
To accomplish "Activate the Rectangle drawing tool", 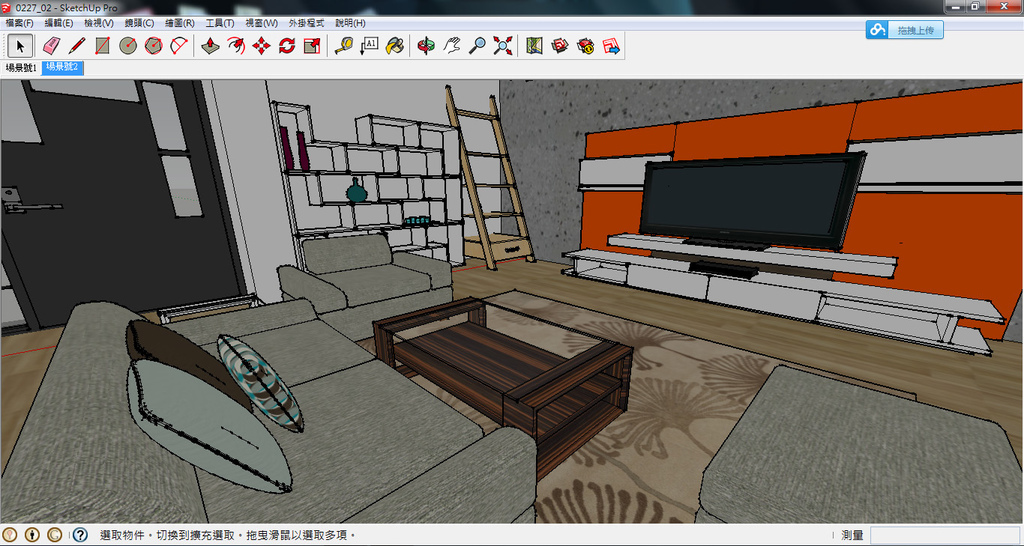I will coord(103,46).
